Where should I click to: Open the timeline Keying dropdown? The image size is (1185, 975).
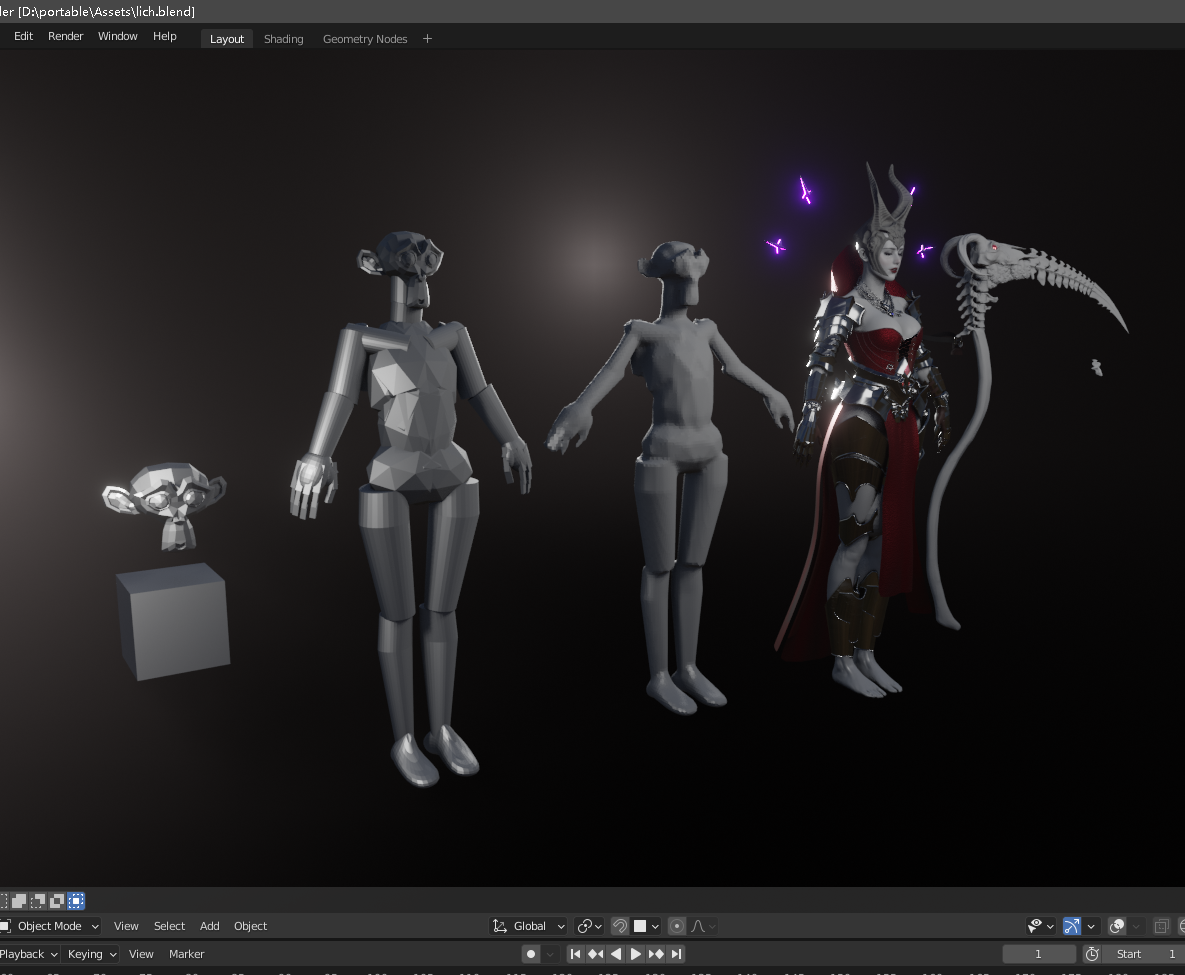(91, 954)
